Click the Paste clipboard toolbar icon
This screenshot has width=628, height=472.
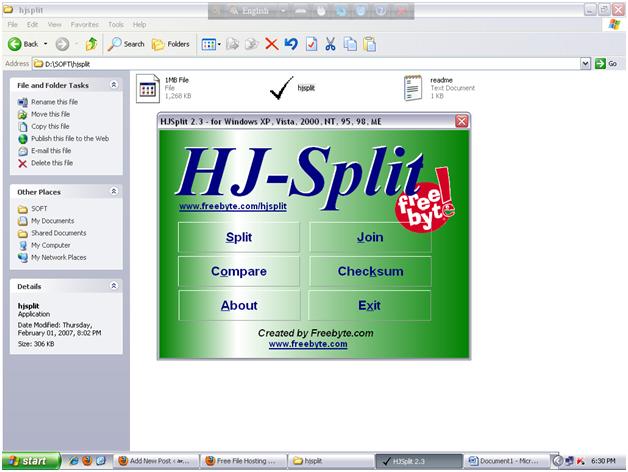370,44
